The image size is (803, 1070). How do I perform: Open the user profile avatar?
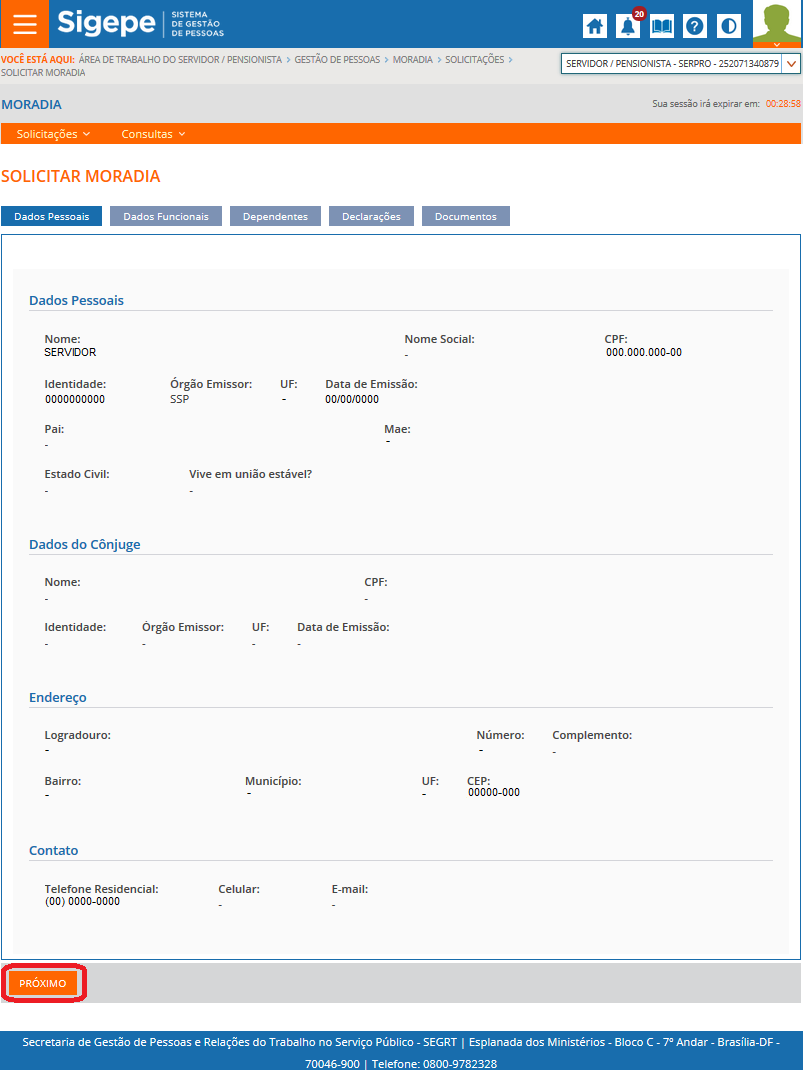coord(777,24)
